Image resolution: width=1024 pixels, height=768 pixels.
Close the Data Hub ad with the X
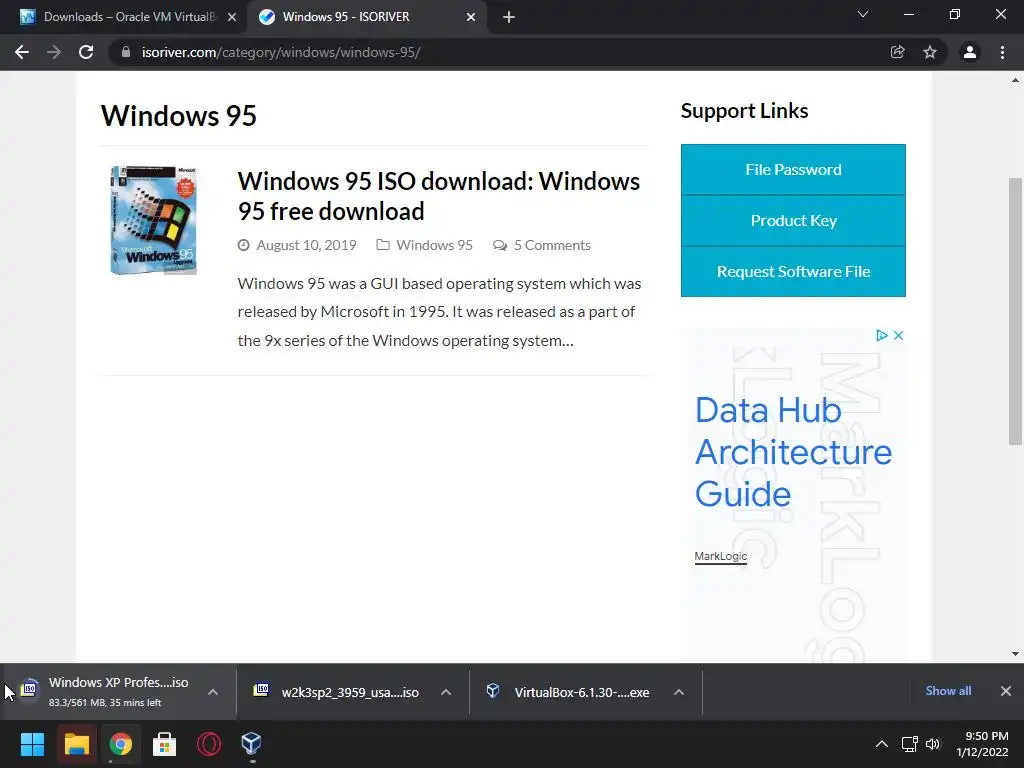click(899, 335)
